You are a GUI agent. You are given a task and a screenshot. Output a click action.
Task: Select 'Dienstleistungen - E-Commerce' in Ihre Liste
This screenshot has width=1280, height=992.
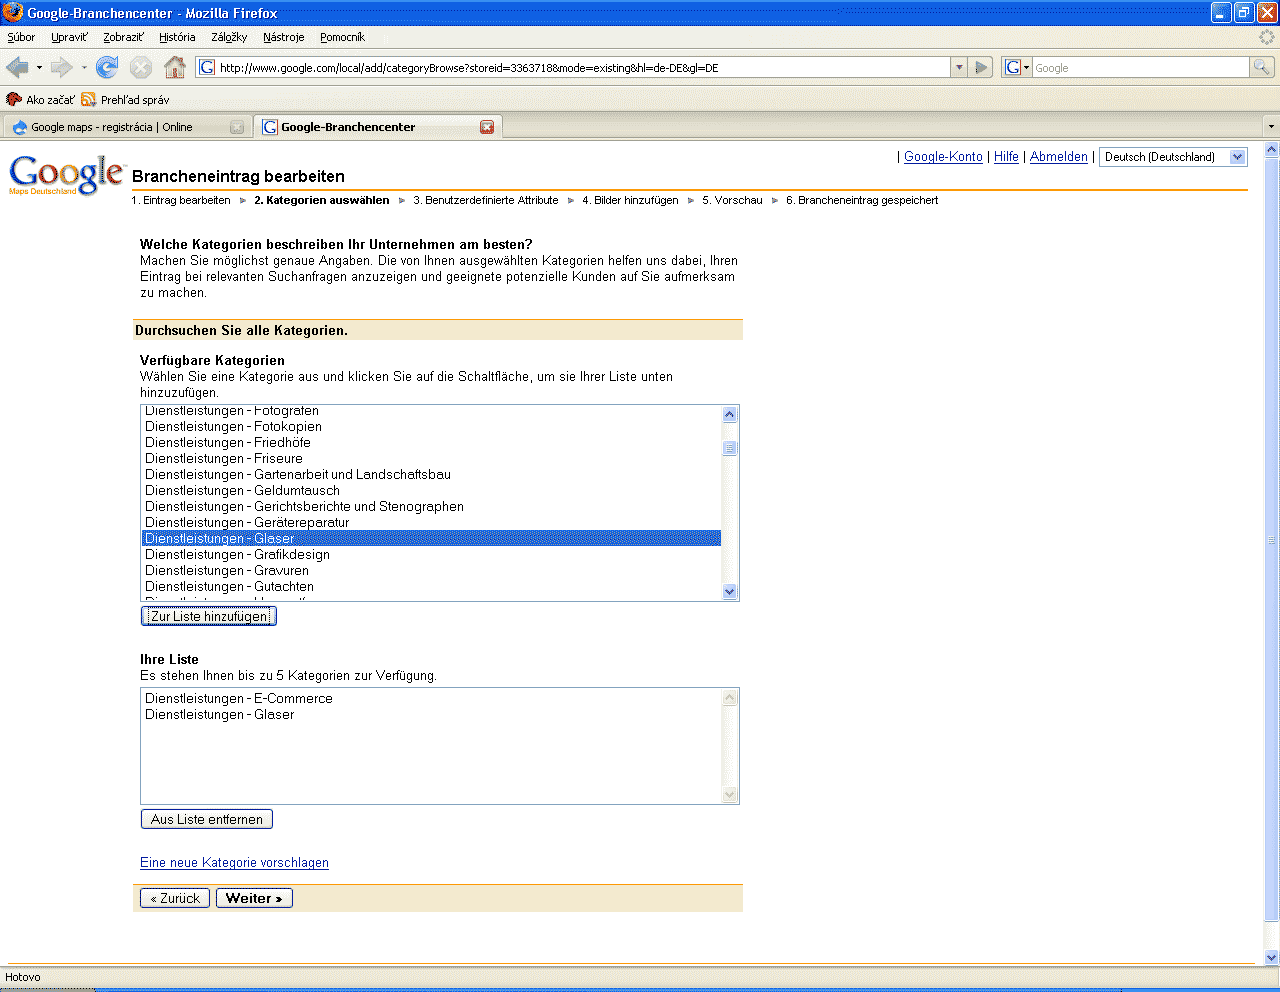[431, 698]
